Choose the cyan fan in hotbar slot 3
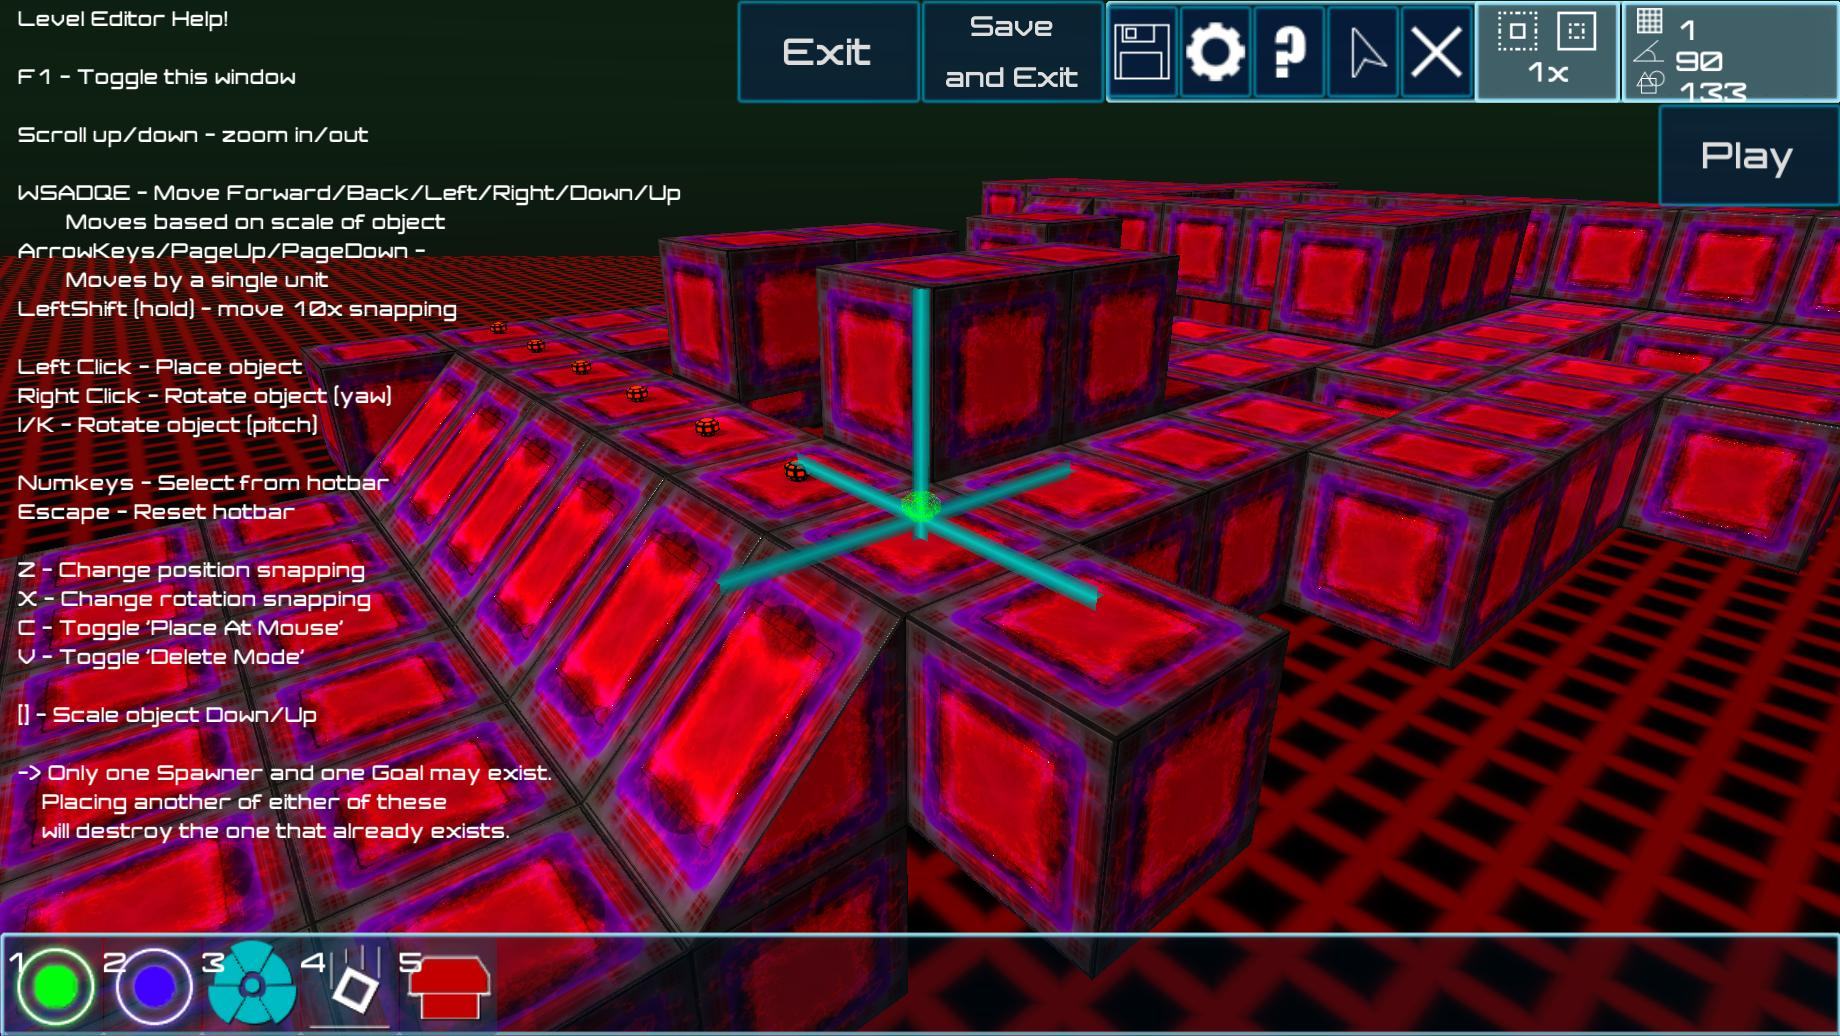Screen dimensions: 1840x1036 251,985
